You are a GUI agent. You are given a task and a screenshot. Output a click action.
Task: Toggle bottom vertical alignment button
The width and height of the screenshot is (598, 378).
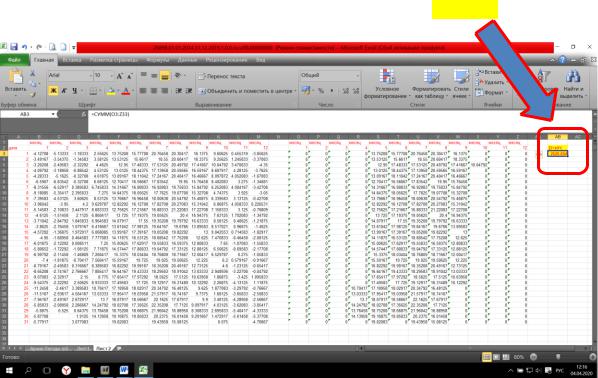[165, 76]
